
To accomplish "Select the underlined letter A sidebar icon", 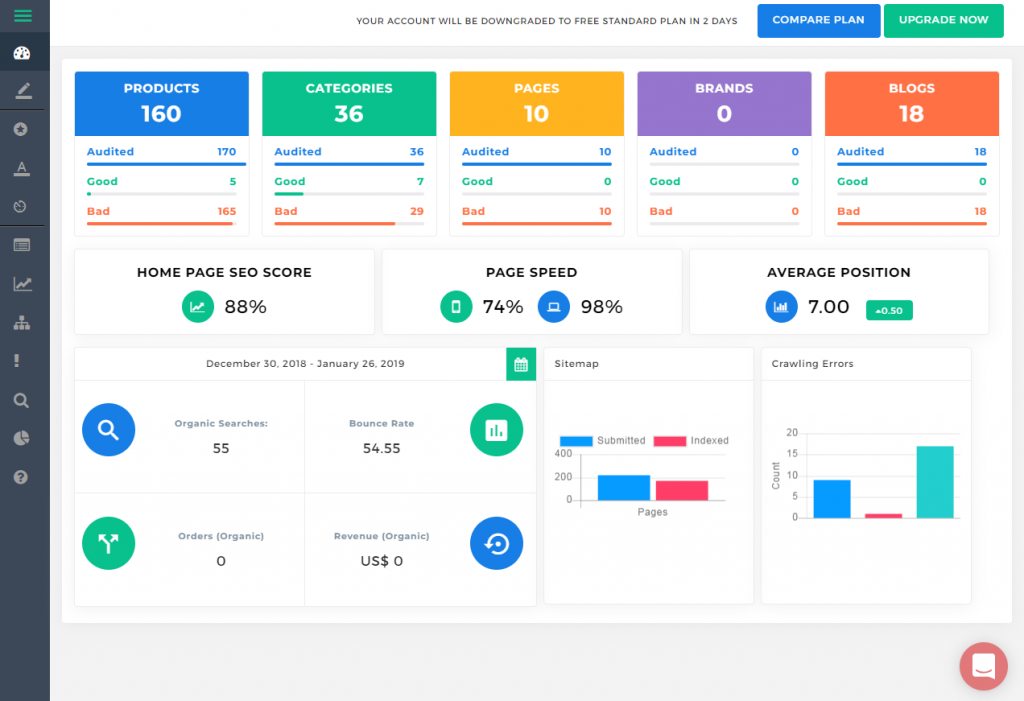I will point(22,167).
